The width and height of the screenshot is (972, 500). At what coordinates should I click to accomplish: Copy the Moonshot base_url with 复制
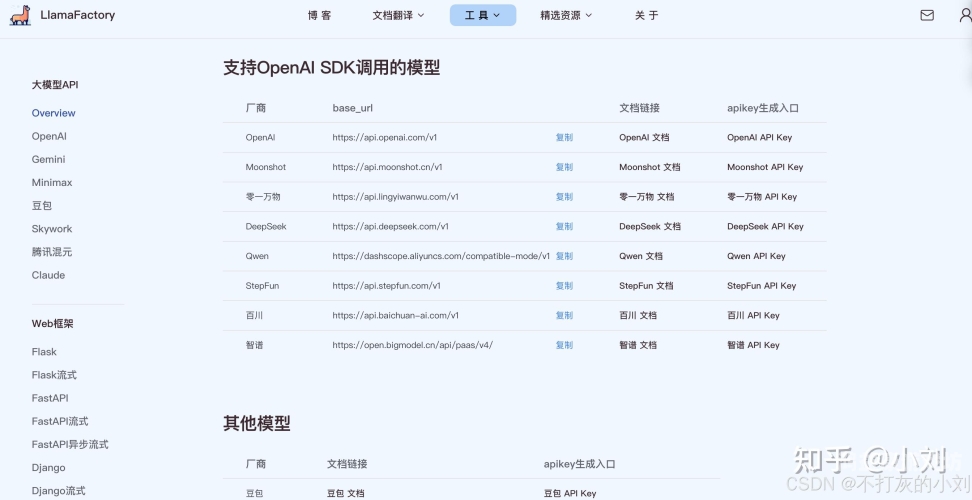click(564, 167)
